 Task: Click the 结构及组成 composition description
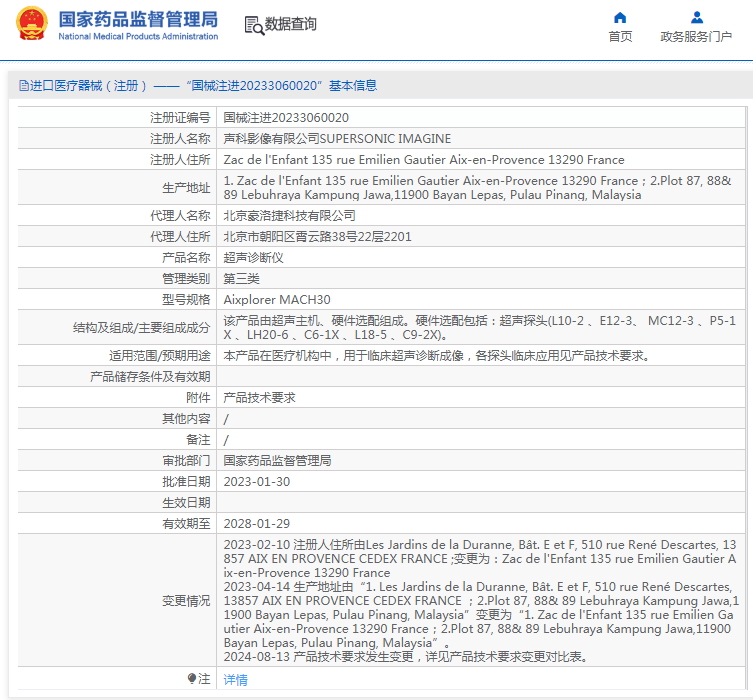(x=479, y=327)
